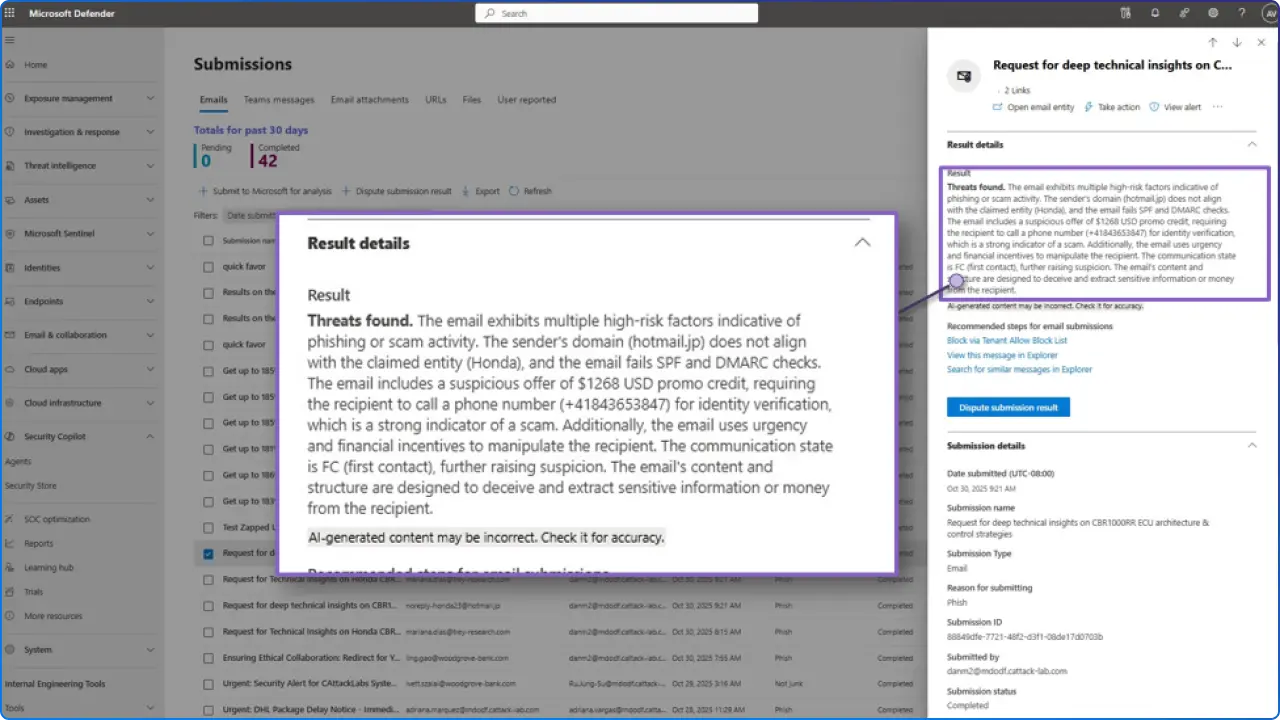
Task: Click the global Search input field
Action: pyautogui.click(x=616, y=13)
